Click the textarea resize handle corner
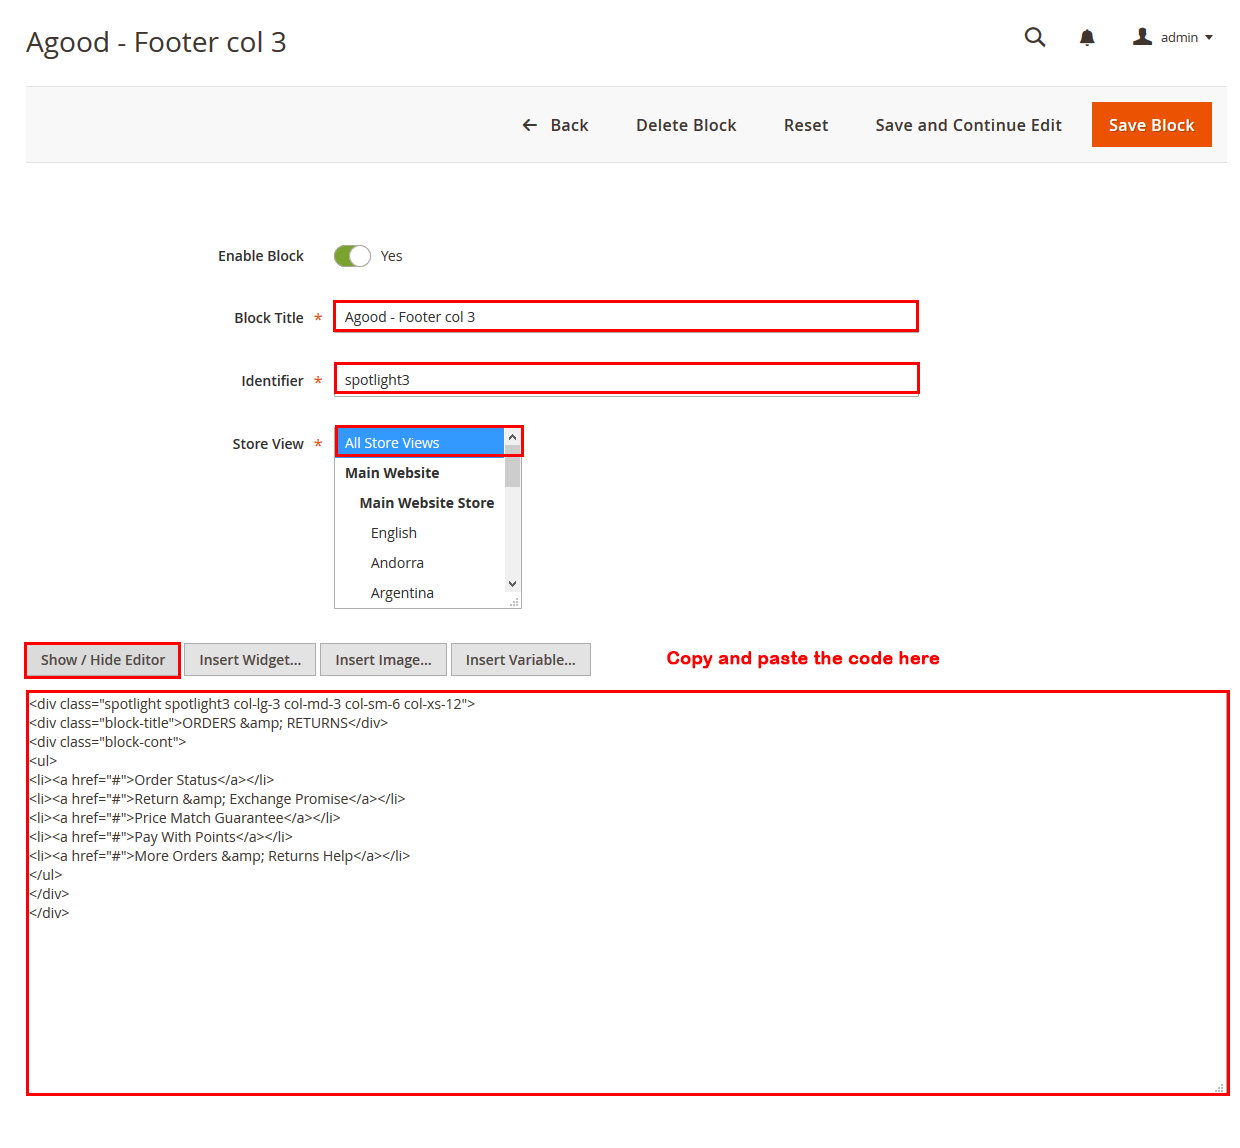Image resolution: width=1240 pixels, height=1148 pixels. (x=1219, y=1087)
